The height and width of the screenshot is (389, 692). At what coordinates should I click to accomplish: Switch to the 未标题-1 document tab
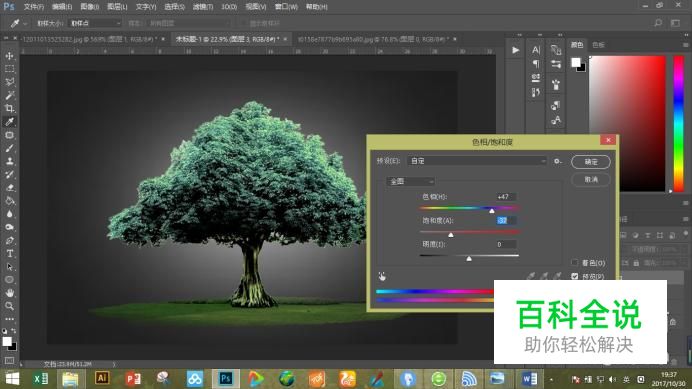coord(228,39)
